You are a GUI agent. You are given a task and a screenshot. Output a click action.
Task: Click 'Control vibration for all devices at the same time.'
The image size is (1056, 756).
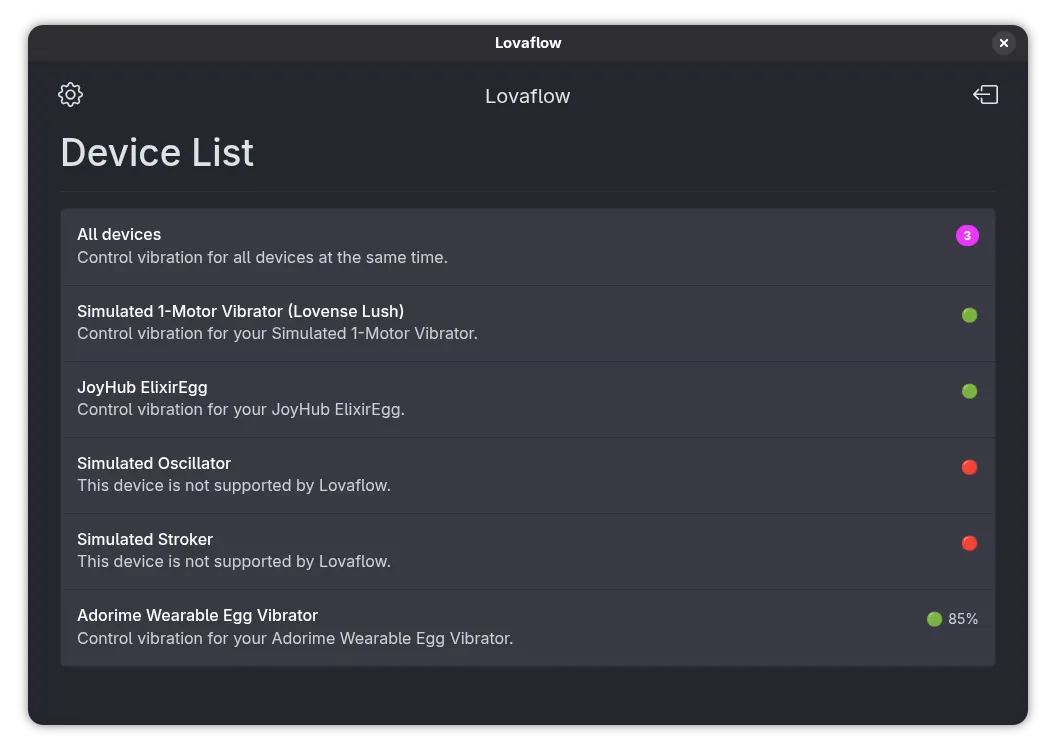(262, 258)
